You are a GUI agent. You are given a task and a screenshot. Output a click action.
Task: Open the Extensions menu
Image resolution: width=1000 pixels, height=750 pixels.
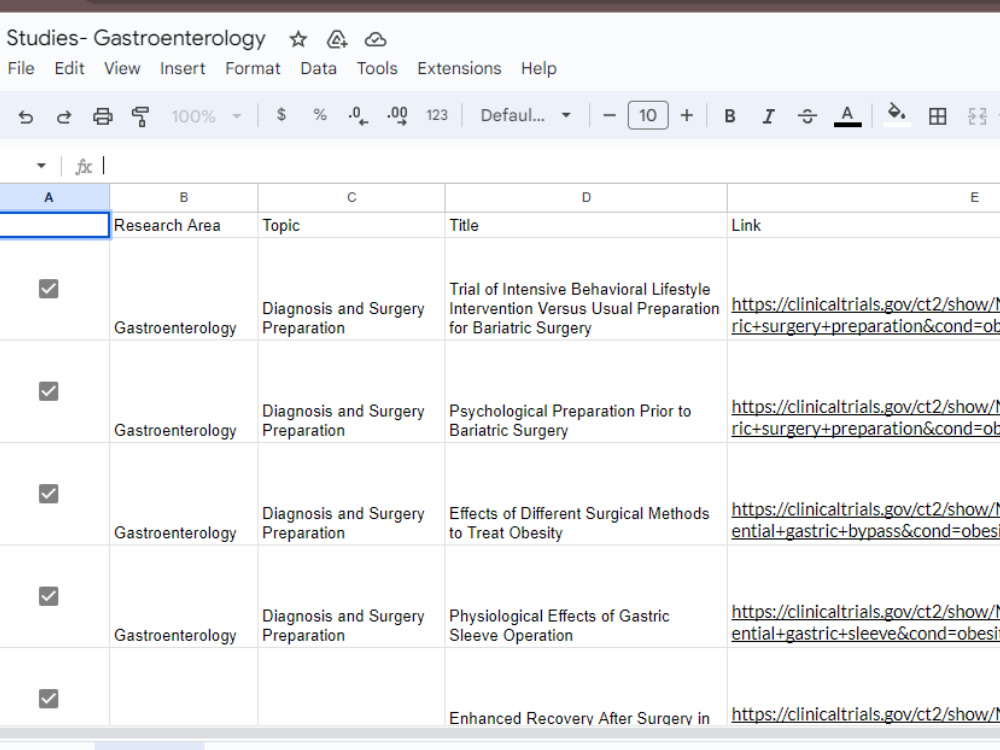pos(459,68)
